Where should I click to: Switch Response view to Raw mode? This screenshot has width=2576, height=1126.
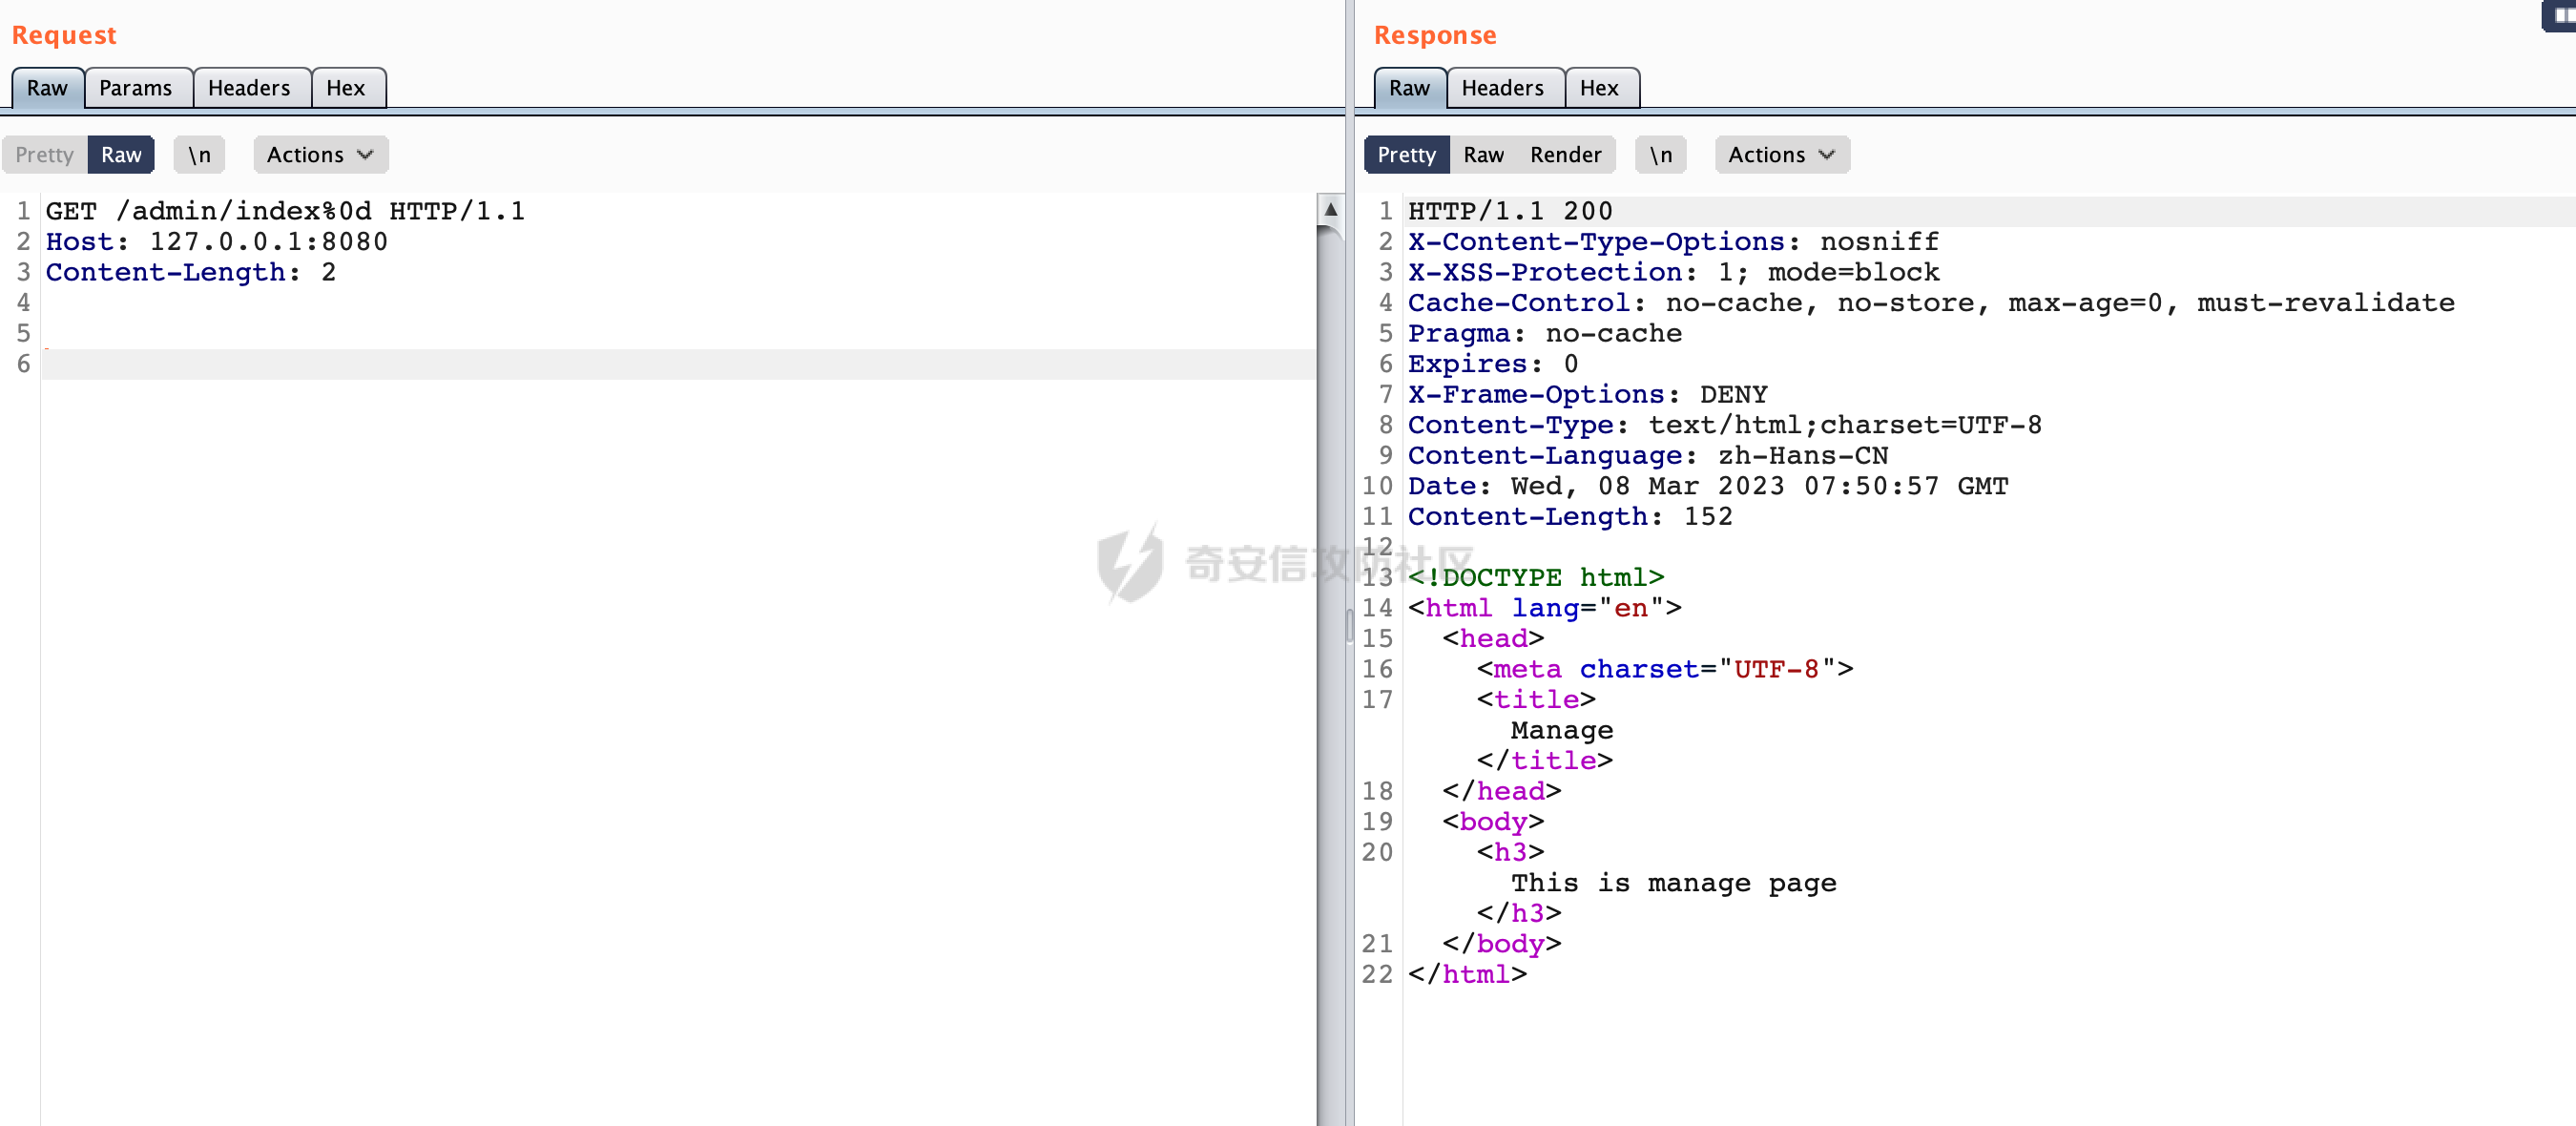(x=1482, y=155)
